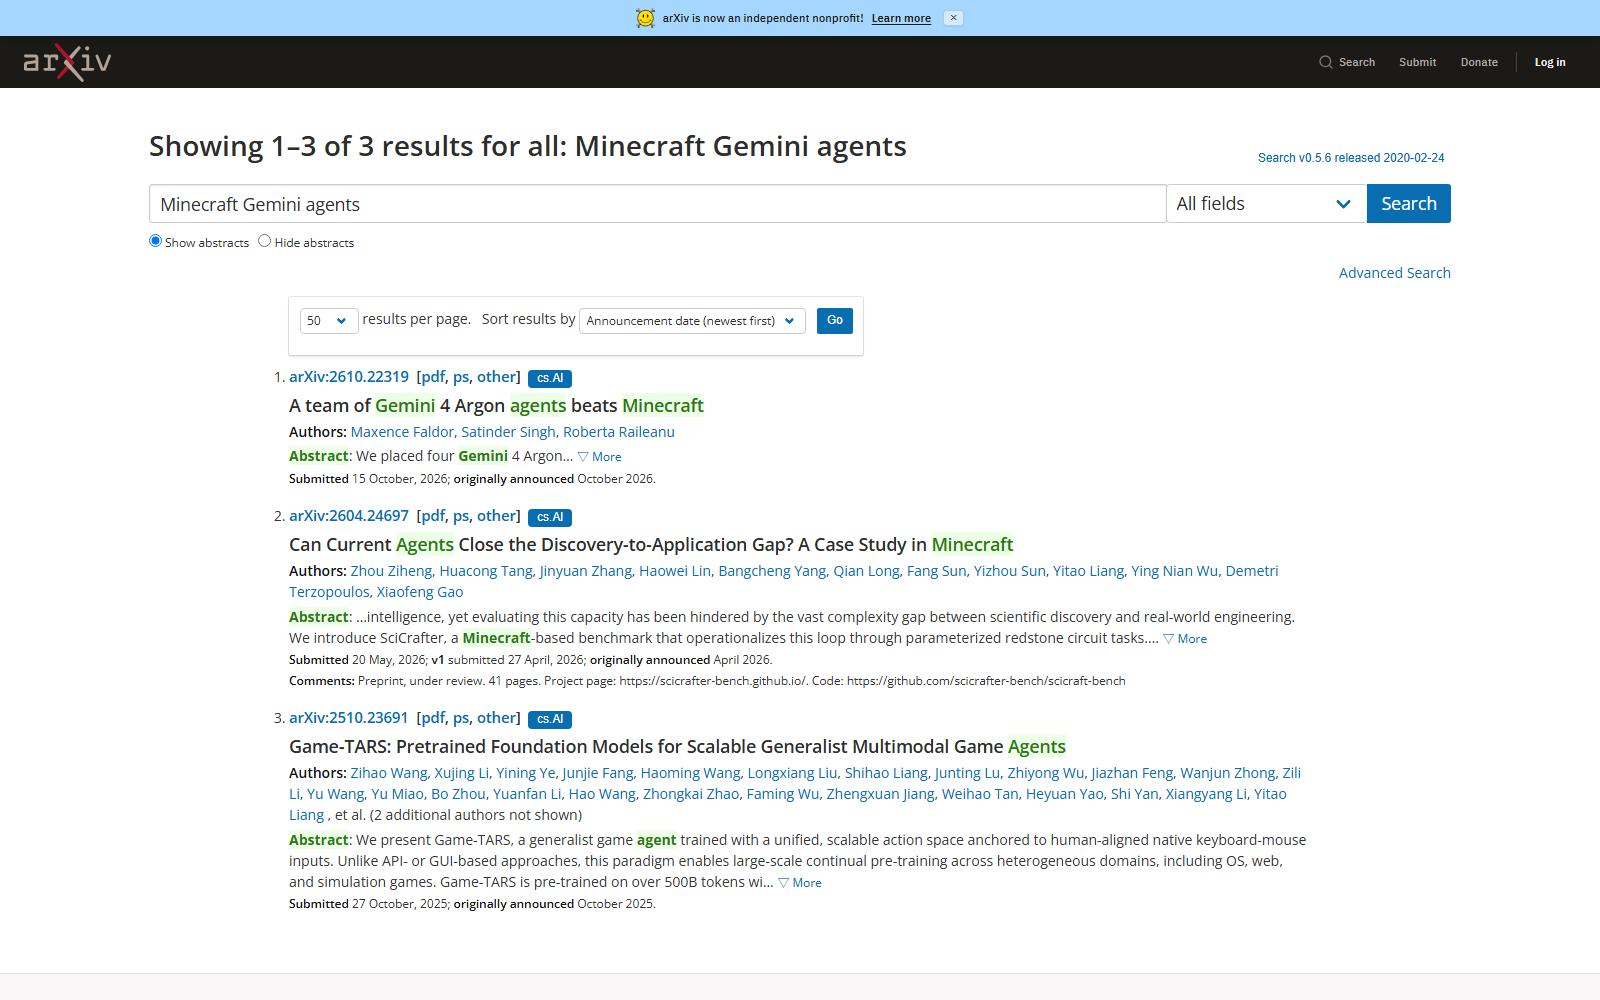Dismiss the nonprofit announcement banner
This screenshot has width=1600, height=1000.
click(x=954, y=18)
